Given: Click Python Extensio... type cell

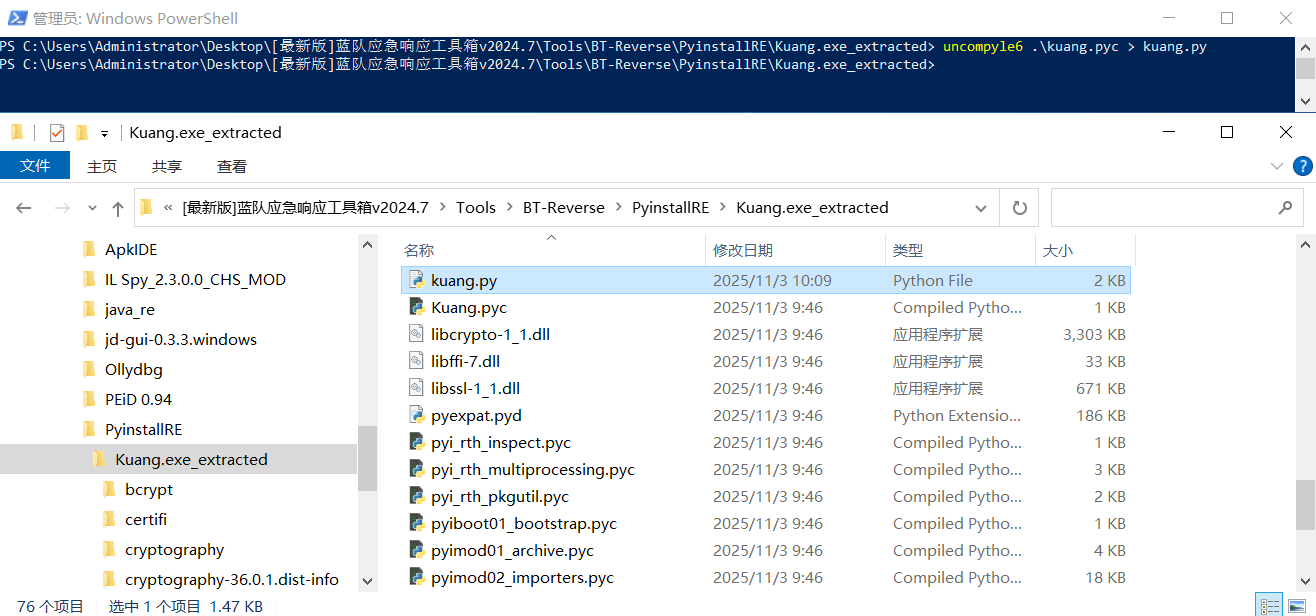Looking at the screenshot, I should pos(956,416).
